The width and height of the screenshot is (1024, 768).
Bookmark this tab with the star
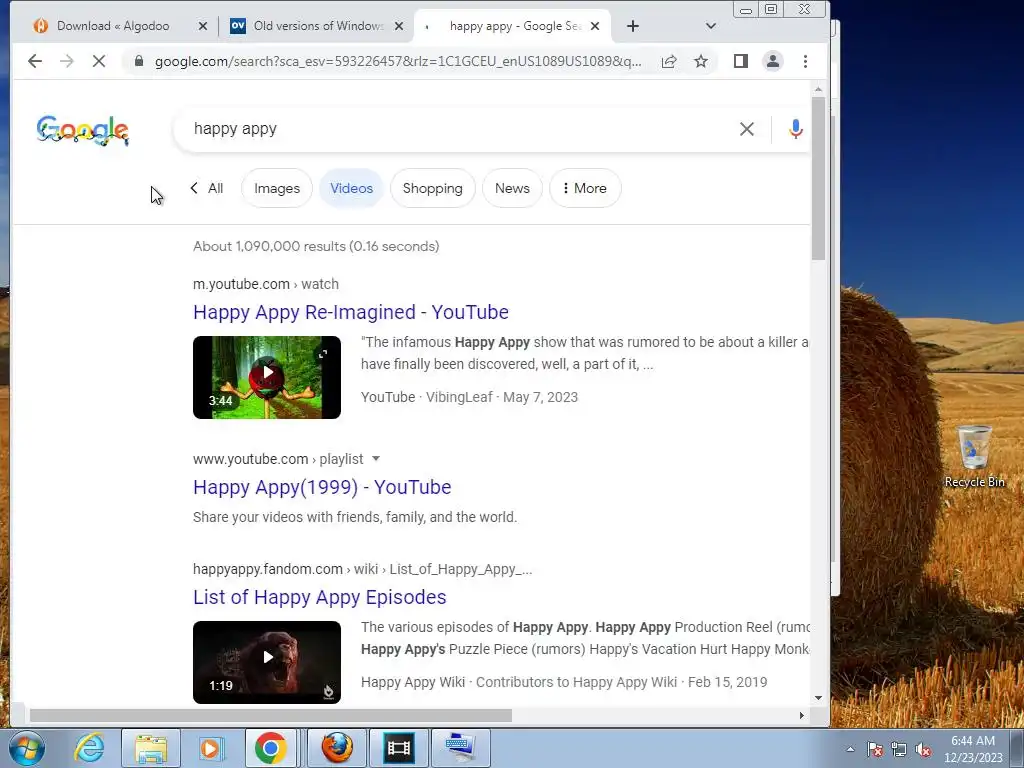pos(701,61)
